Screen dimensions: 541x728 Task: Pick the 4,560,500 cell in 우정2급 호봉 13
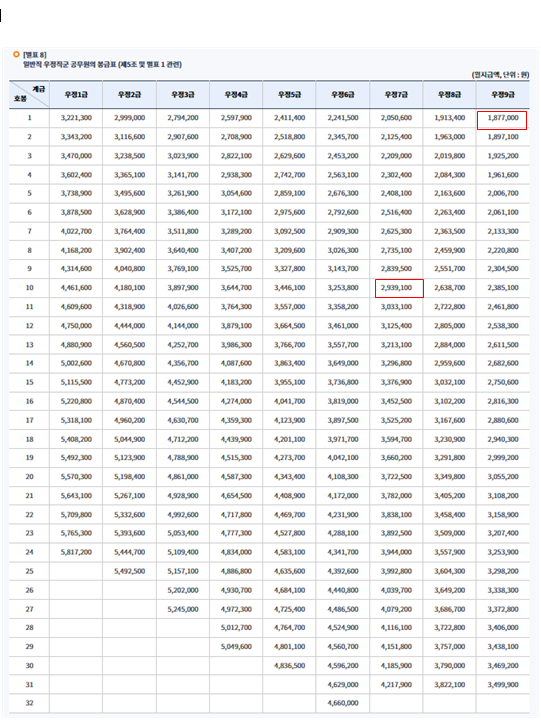[x=130, y=345]
